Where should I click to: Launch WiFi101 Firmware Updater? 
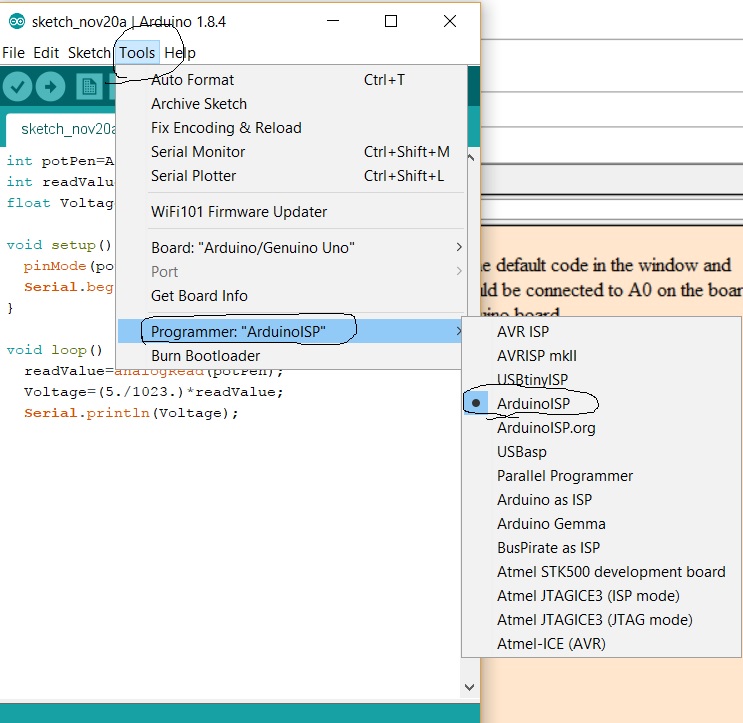[x=289, y=212]
